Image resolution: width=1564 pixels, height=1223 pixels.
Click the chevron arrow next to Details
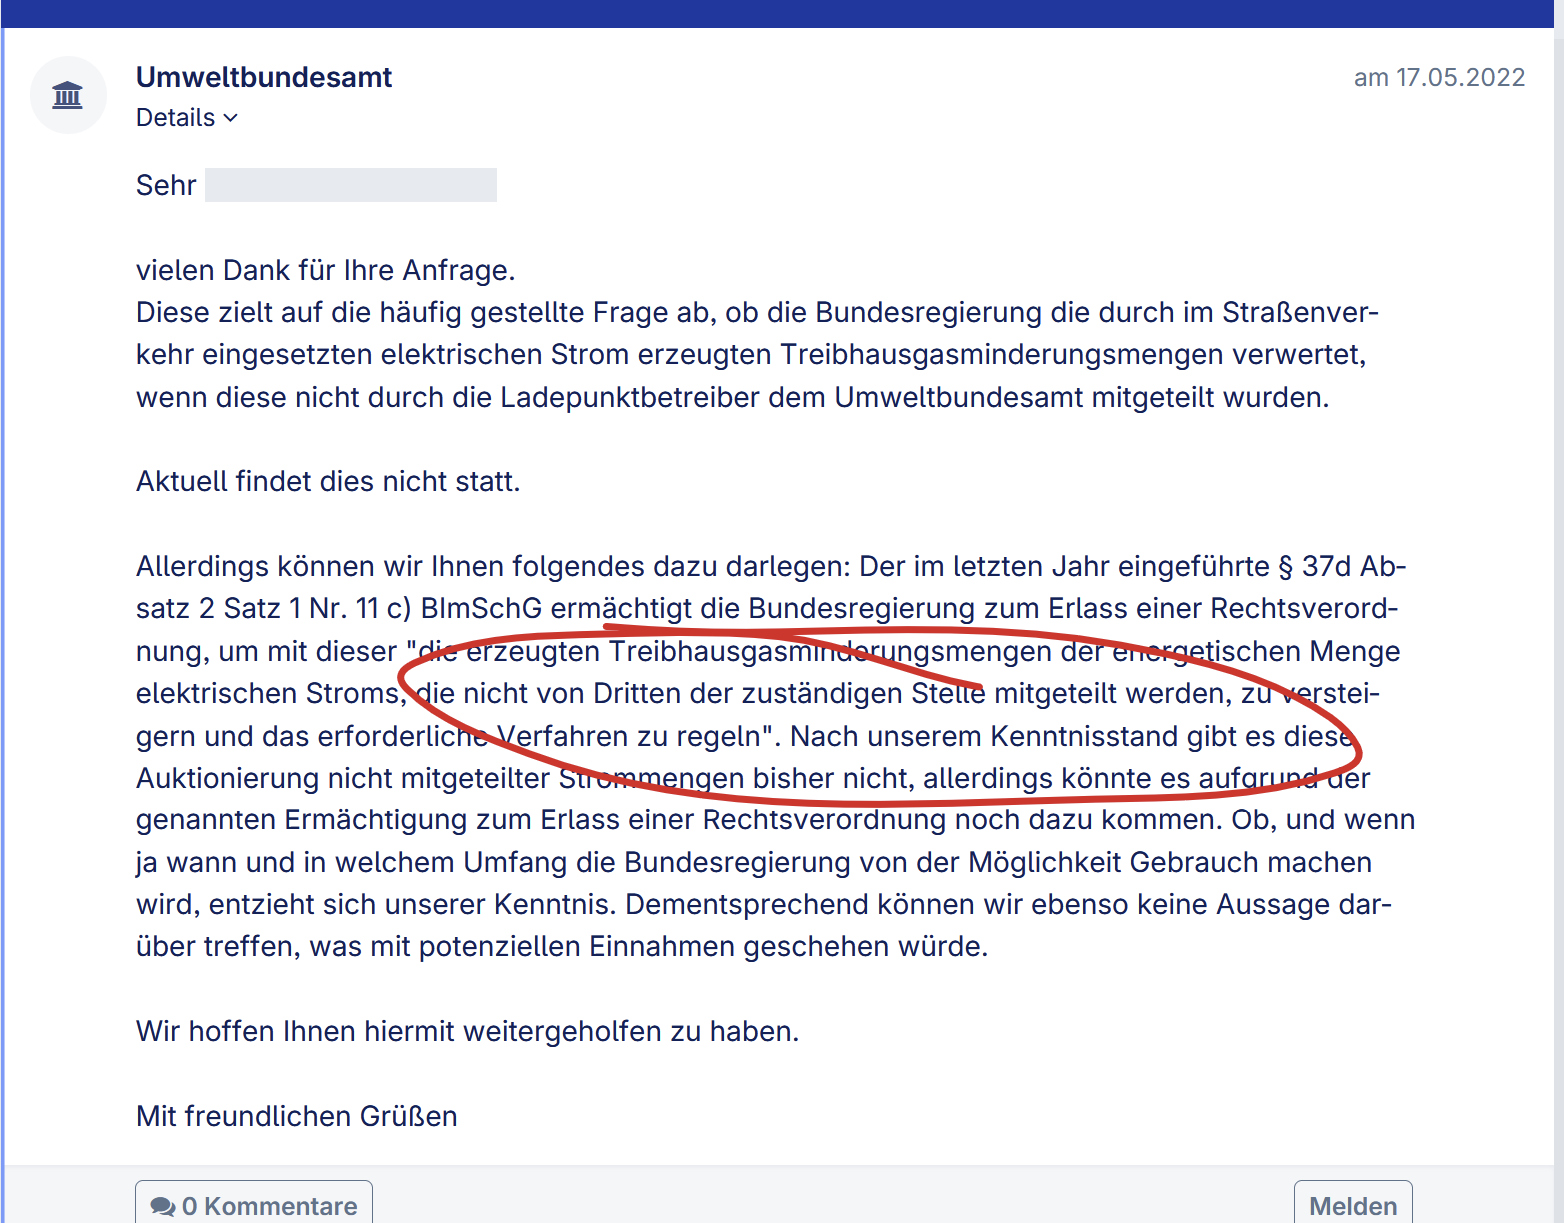click(231, 118)
